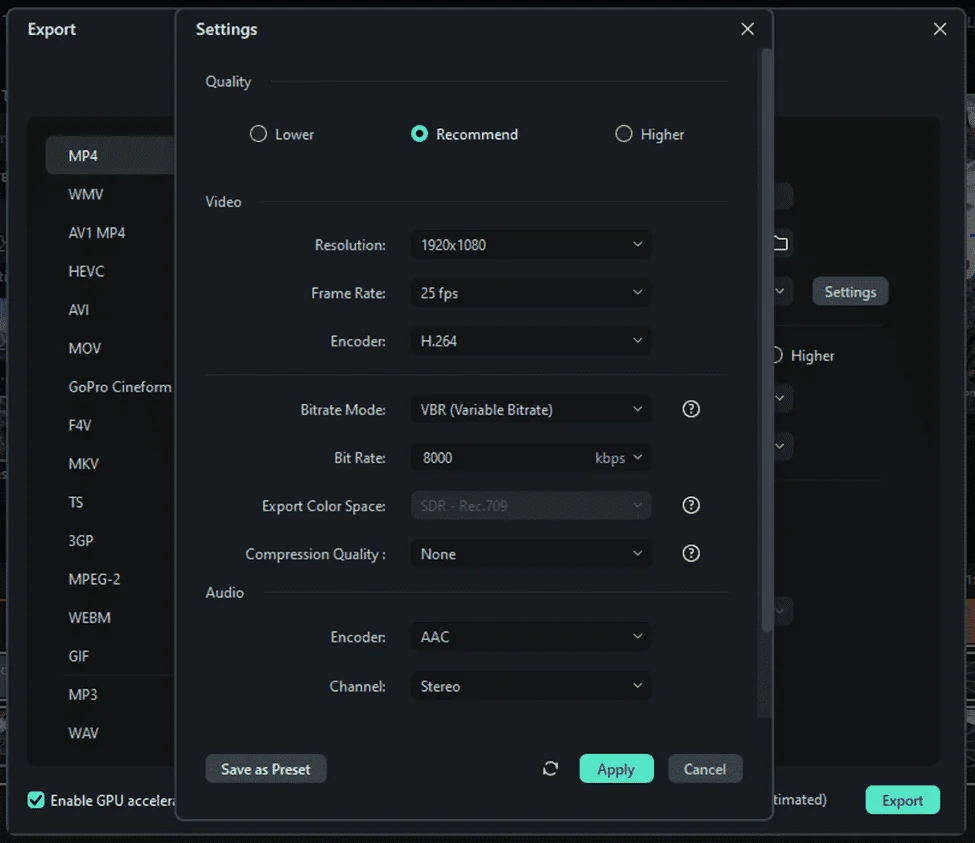Screen dimensions: 975x843
Task: Open the audio Encoder AAC dropdown
Action: [x=531, y=637]
